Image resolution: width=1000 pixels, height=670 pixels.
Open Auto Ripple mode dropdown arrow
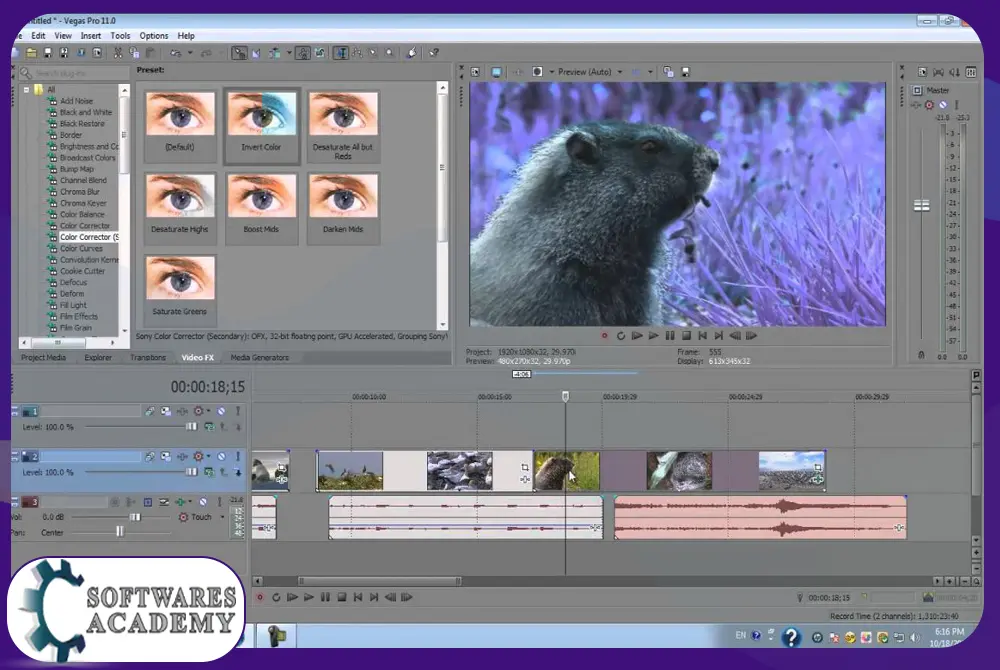click(x=289, y=53)
